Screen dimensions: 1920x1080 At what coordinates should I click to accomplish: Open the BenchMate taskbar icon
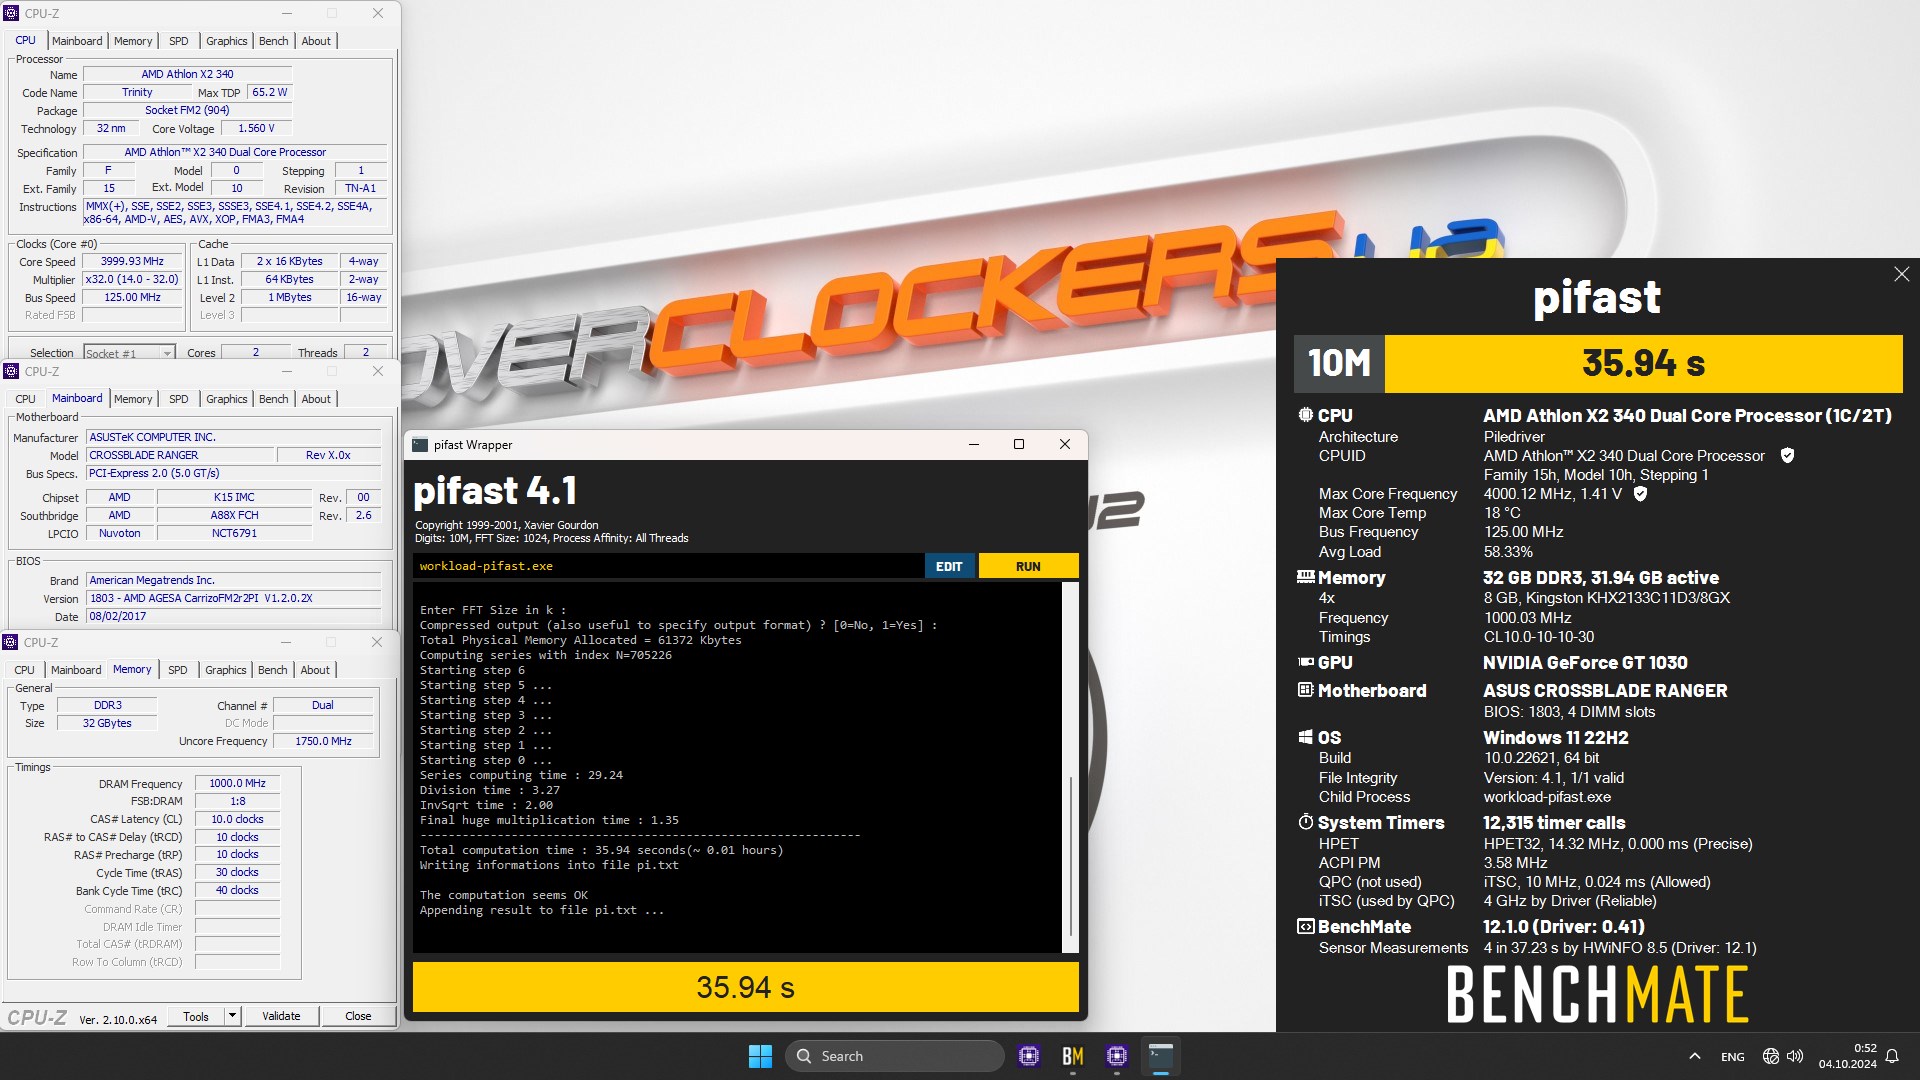click(x=1073, y=1056)
